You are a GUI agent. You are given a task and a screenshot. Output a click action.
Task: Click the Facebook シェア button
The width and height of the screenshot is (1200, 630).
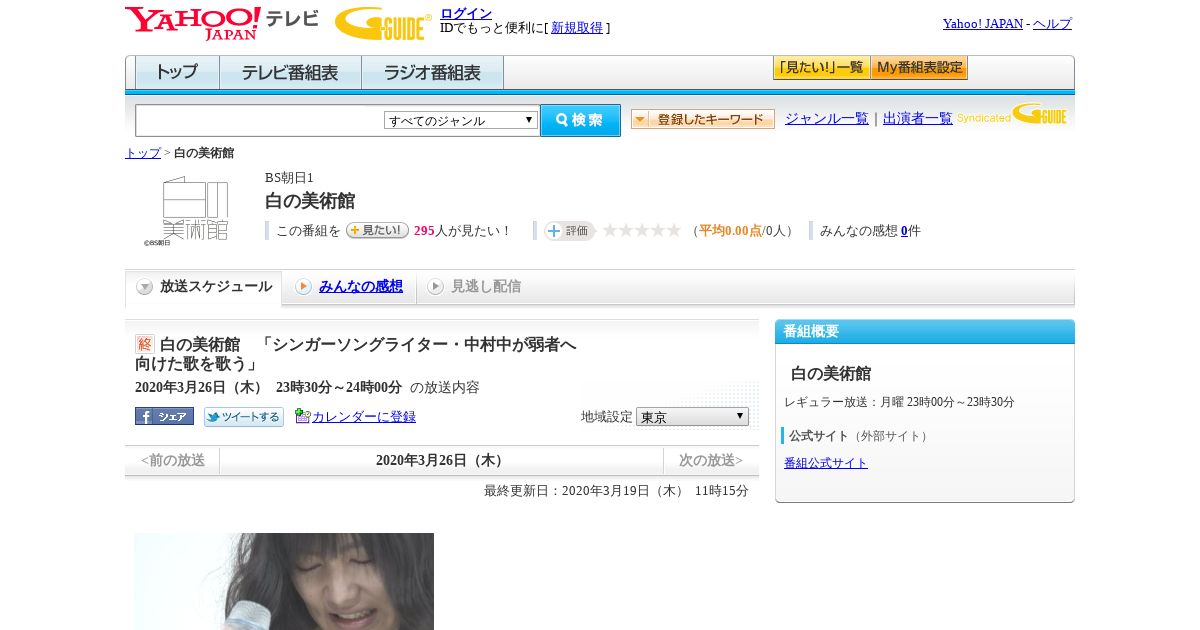[x=164, y=416]
